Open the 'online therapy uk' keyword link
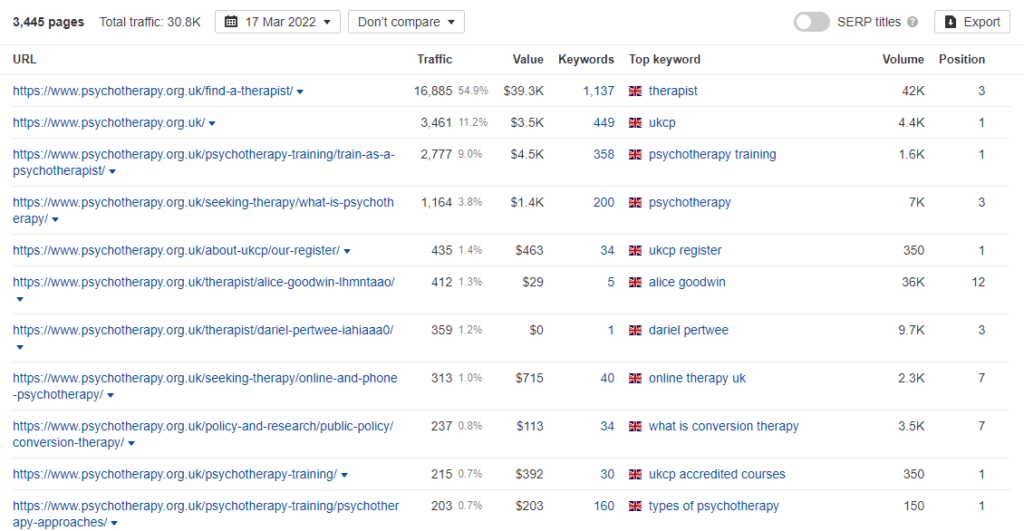1024x531 pixels. click(x=697, y=378)
